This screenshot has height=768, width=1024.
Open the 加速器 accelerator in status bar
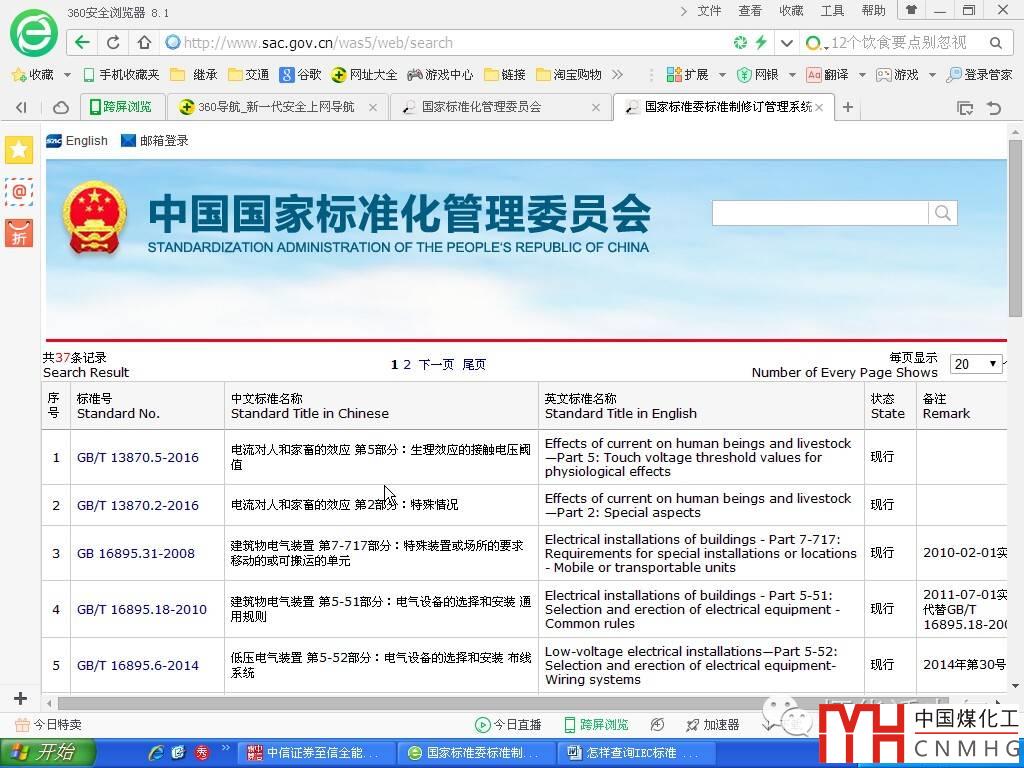pos(712,724)
